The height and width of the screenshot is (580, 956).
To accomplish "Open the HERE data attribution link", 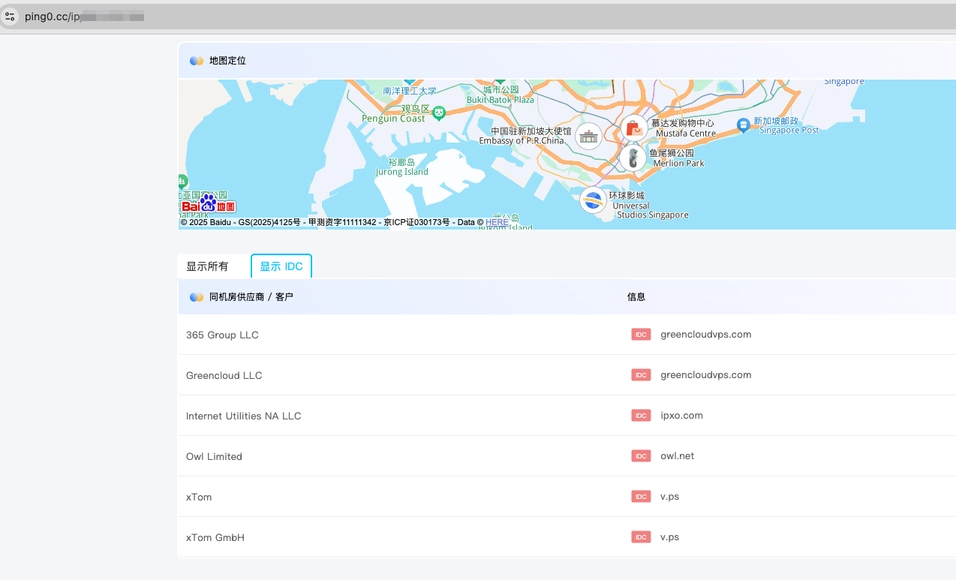I will [496, 223].
